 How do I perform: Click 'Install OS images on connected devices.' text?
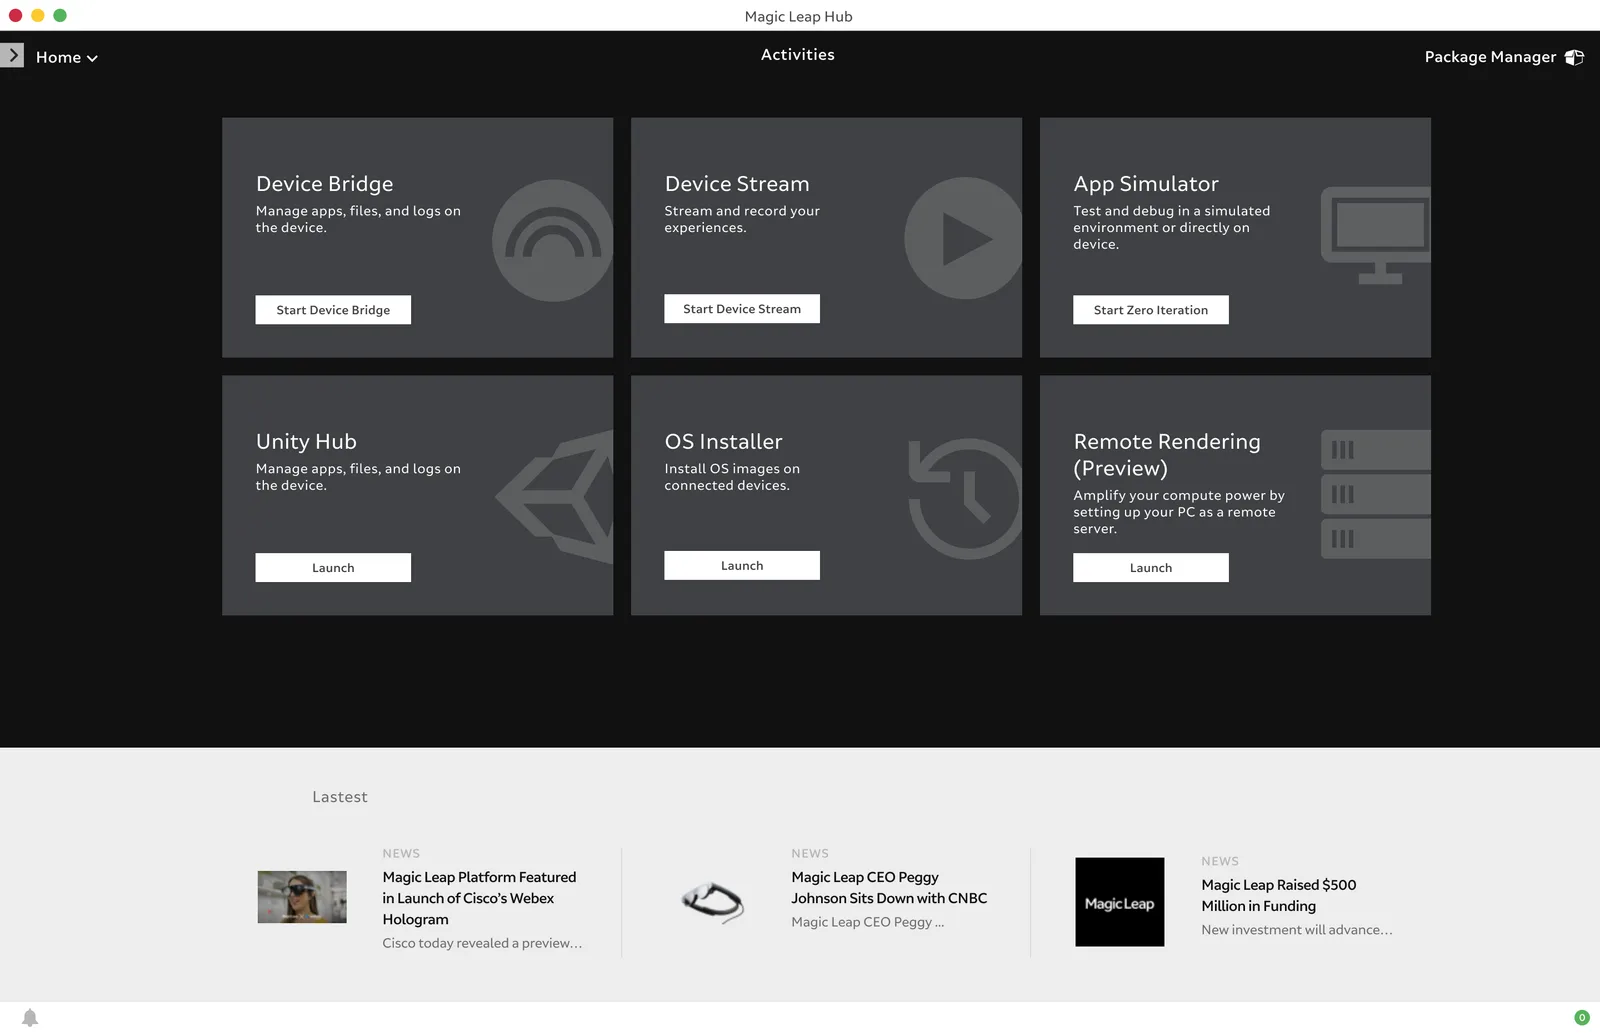tap(732, 477)
